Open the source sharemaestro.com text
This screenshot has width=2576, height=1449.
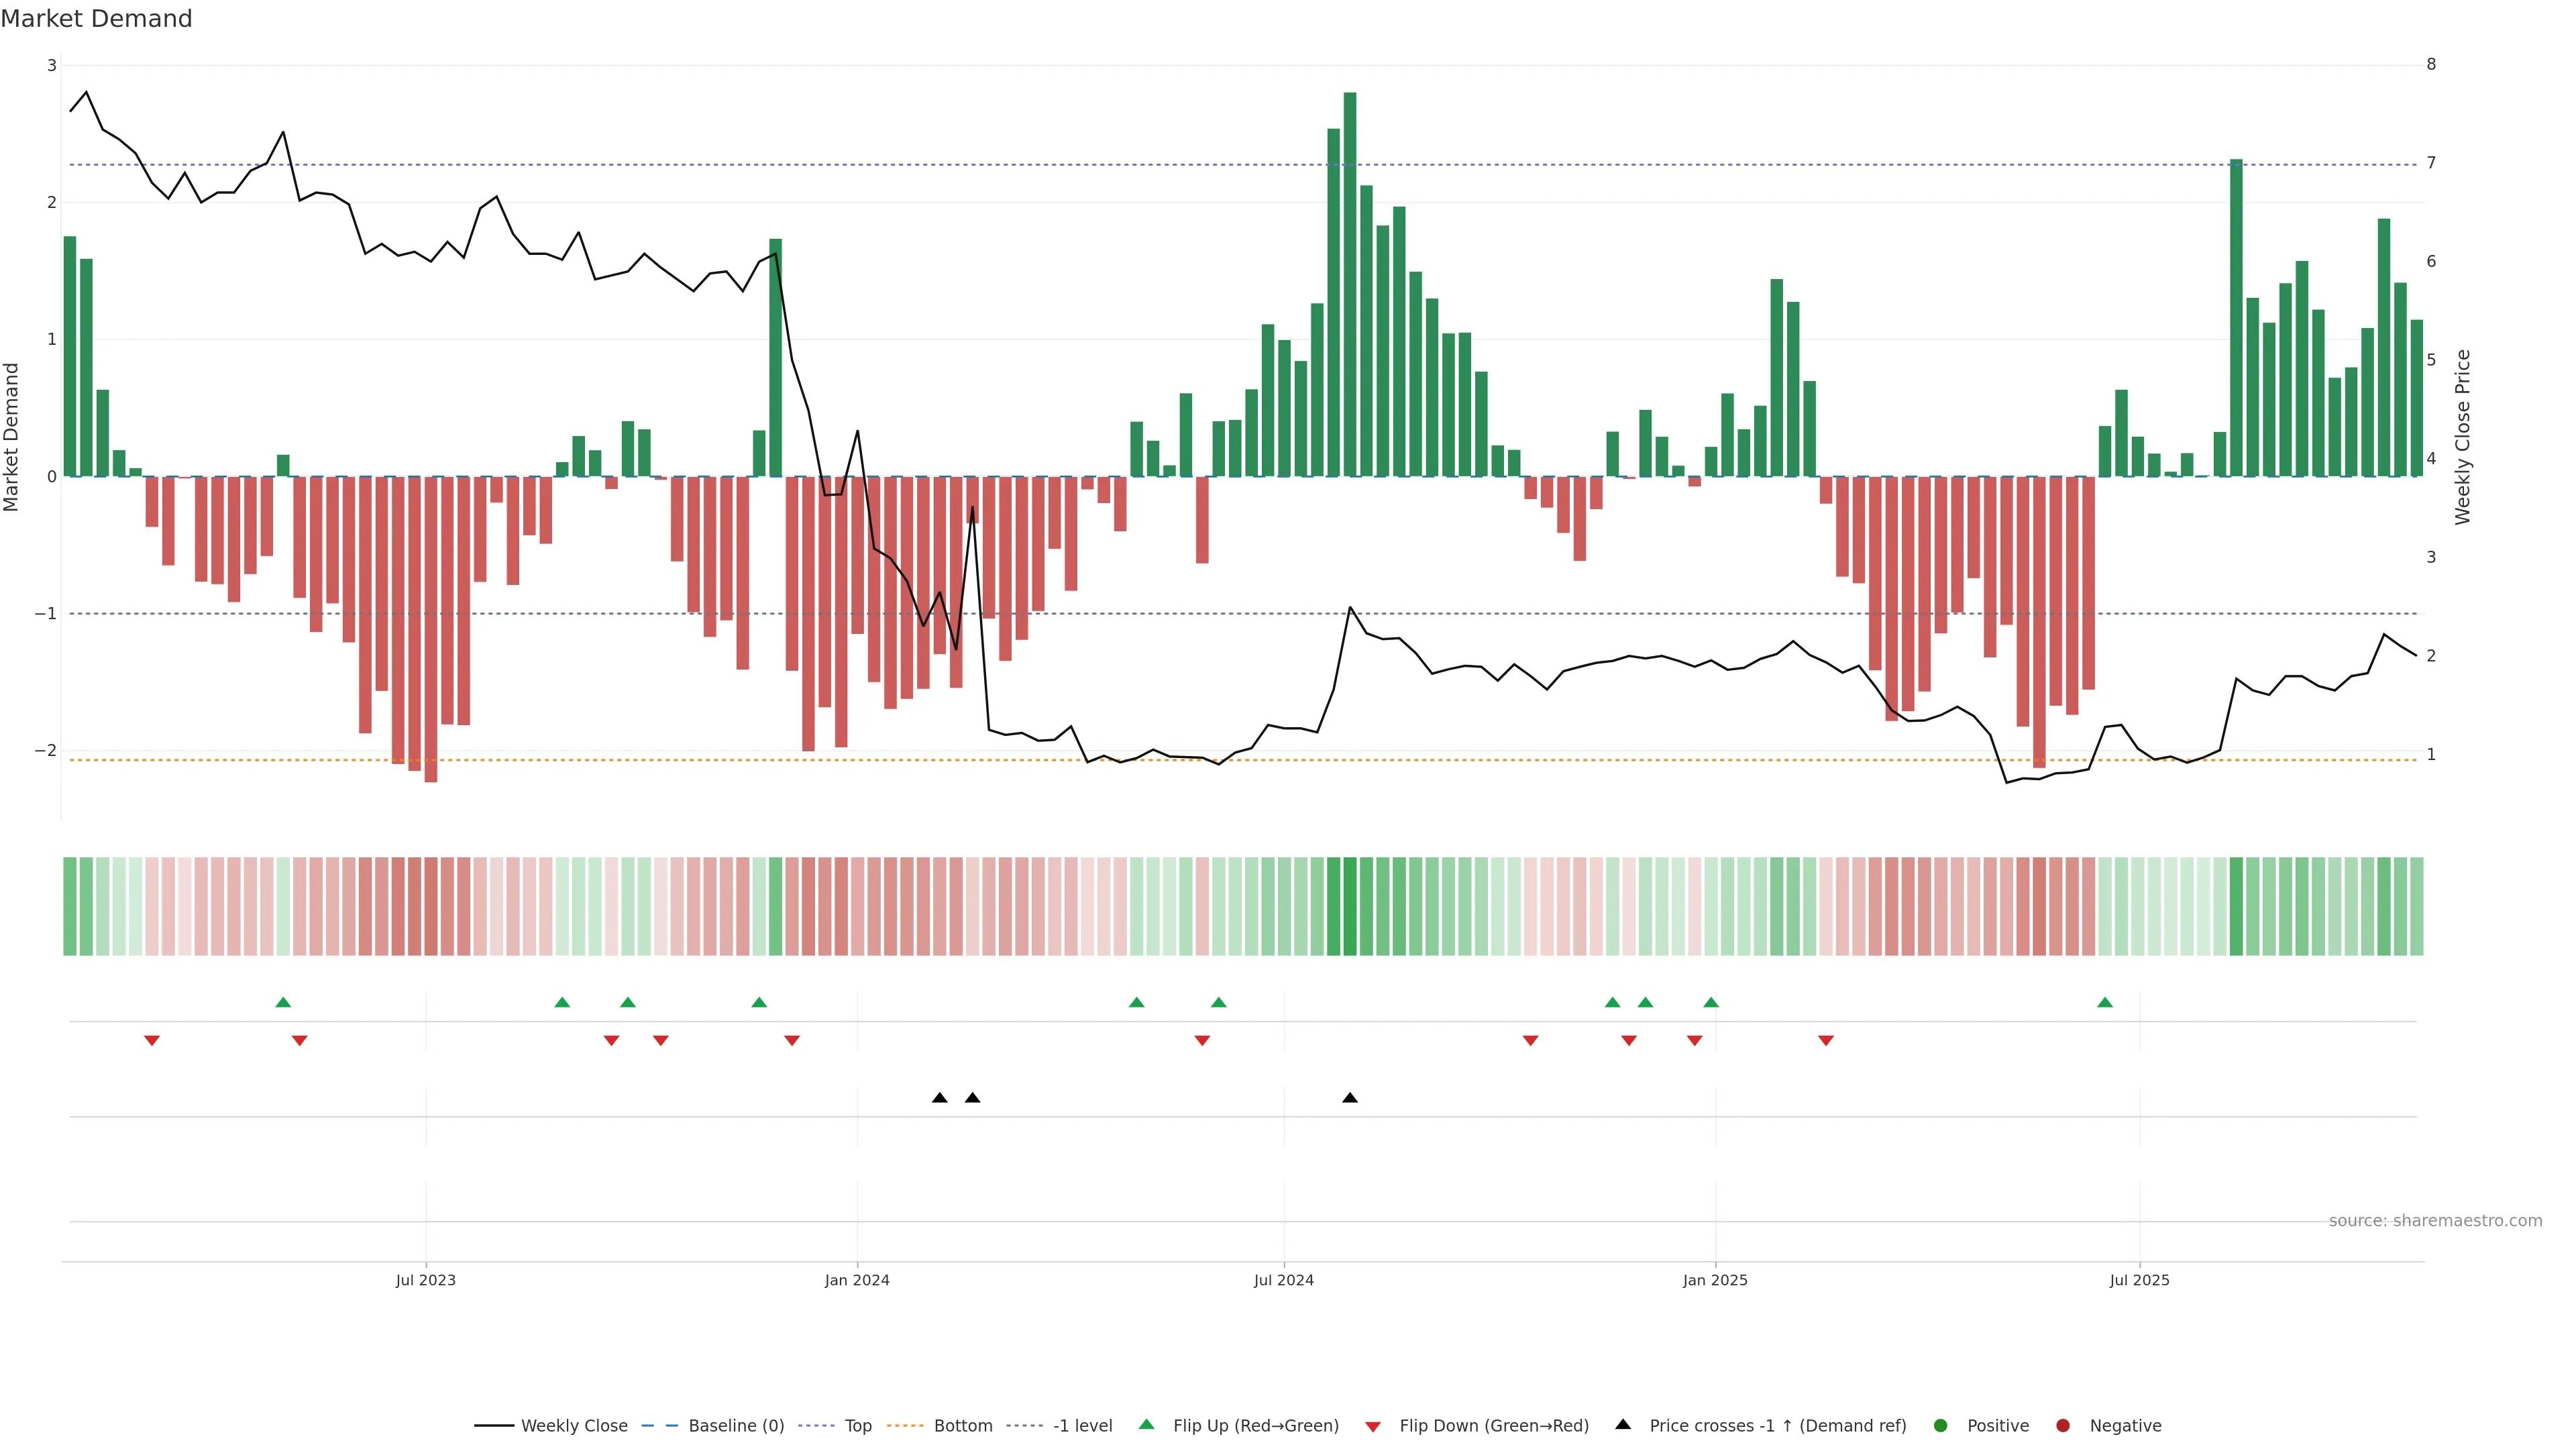click(2435, 1220)
